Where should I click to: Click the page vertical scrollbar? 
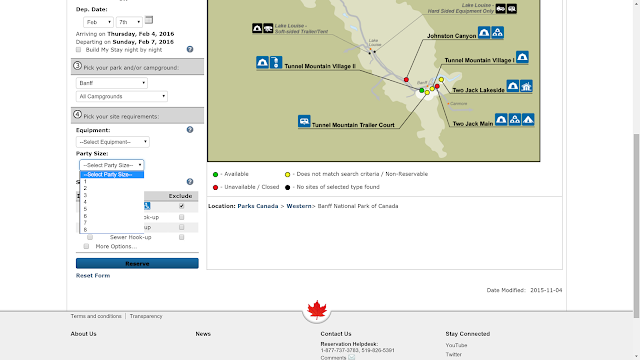pyautogui.click(x=636, y=226)
